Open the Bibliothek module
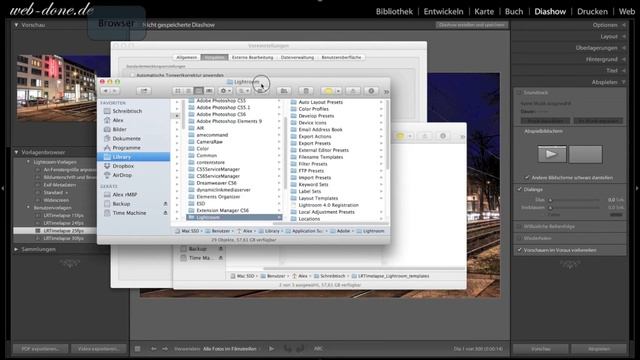Screen dimensions: 640x360 coord(394,11)
